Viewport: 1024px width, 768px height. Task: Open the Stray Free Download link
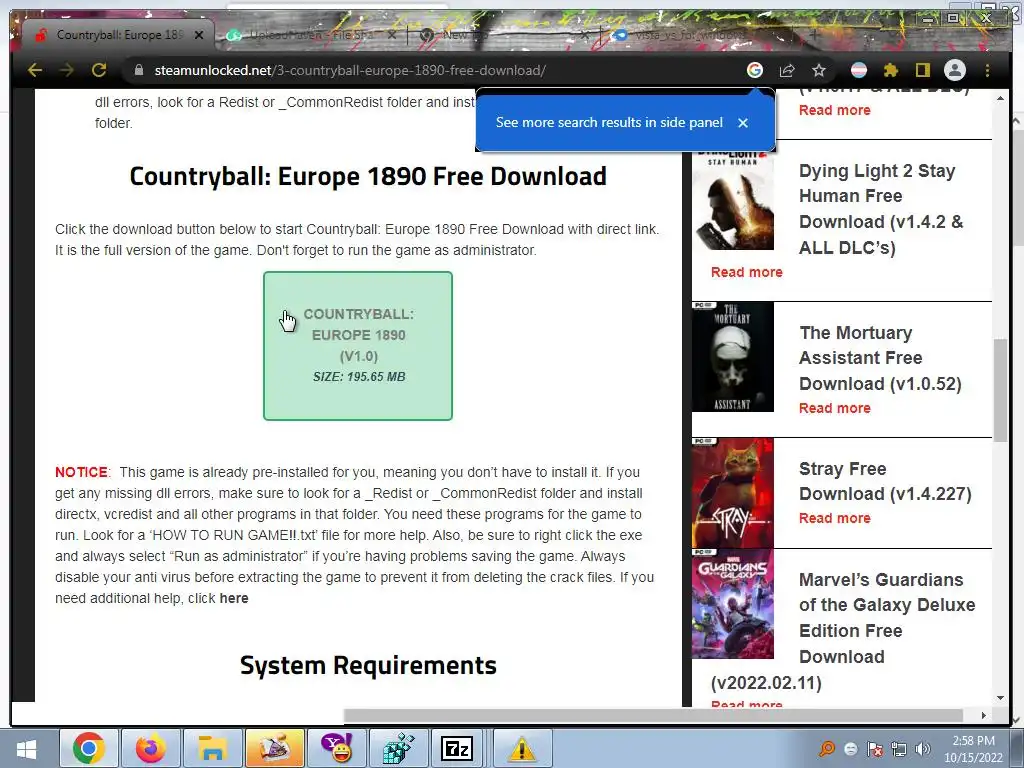tap(886, 481)
